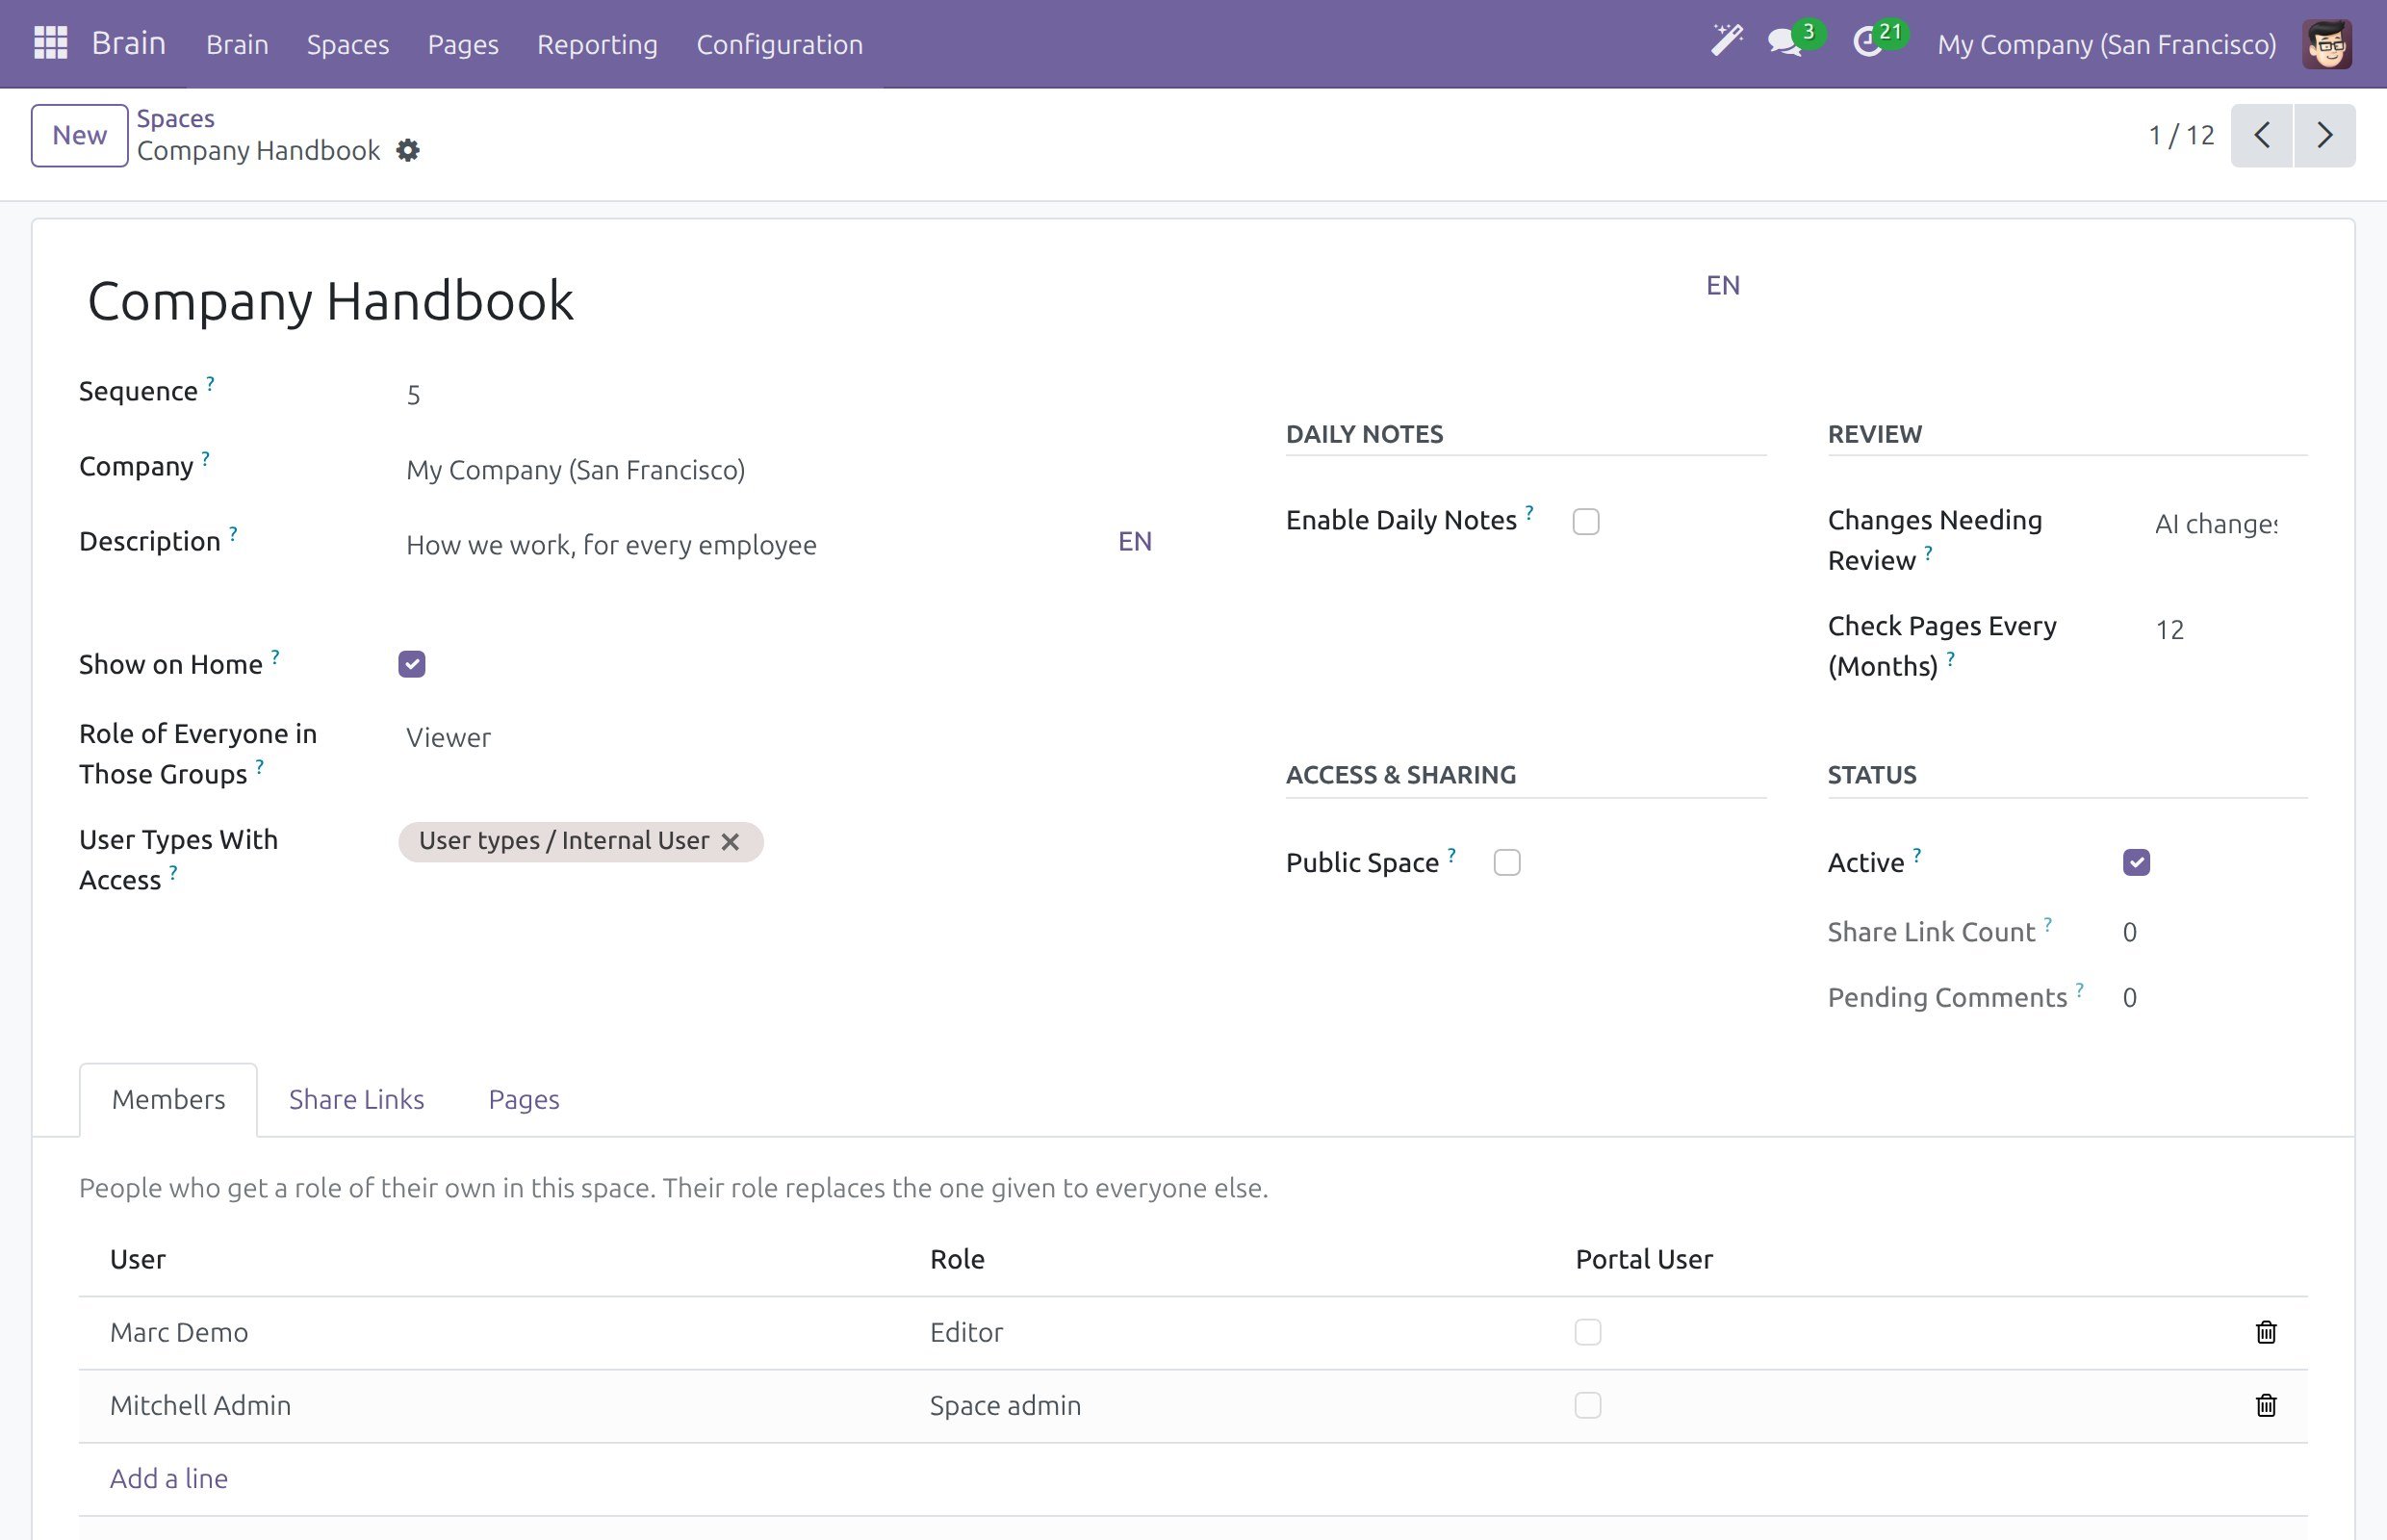Change Marc Demo's Editor role
This screenshot has height=1540, width=2387.
[x=966, y=1332]
